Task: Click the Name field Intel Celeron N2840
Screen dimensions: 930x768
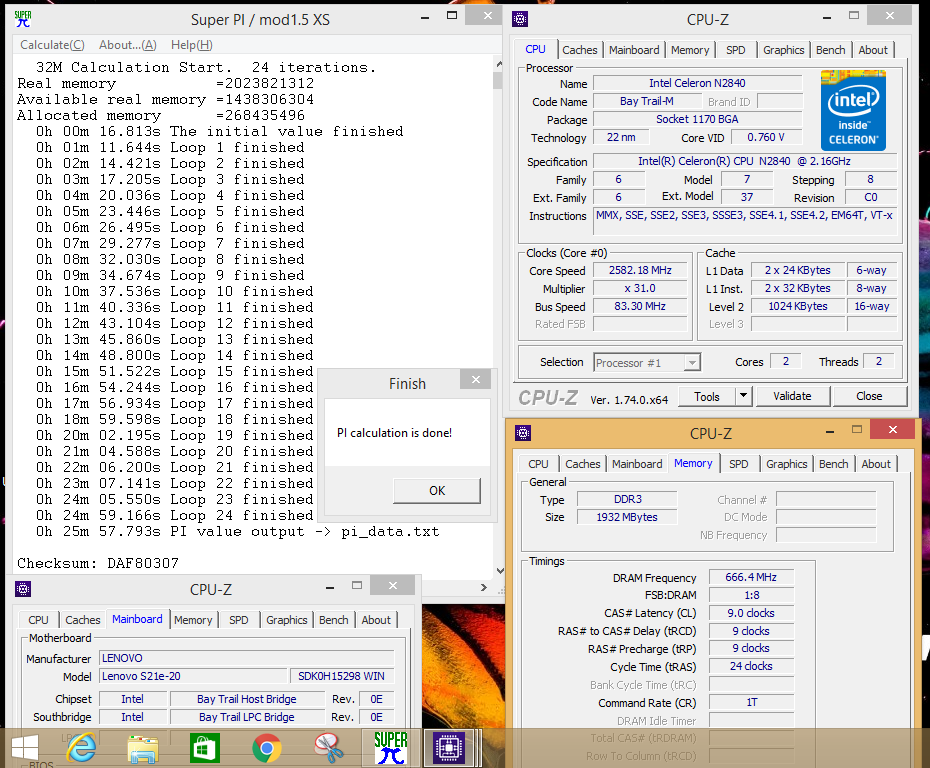Action: (698, 83)
